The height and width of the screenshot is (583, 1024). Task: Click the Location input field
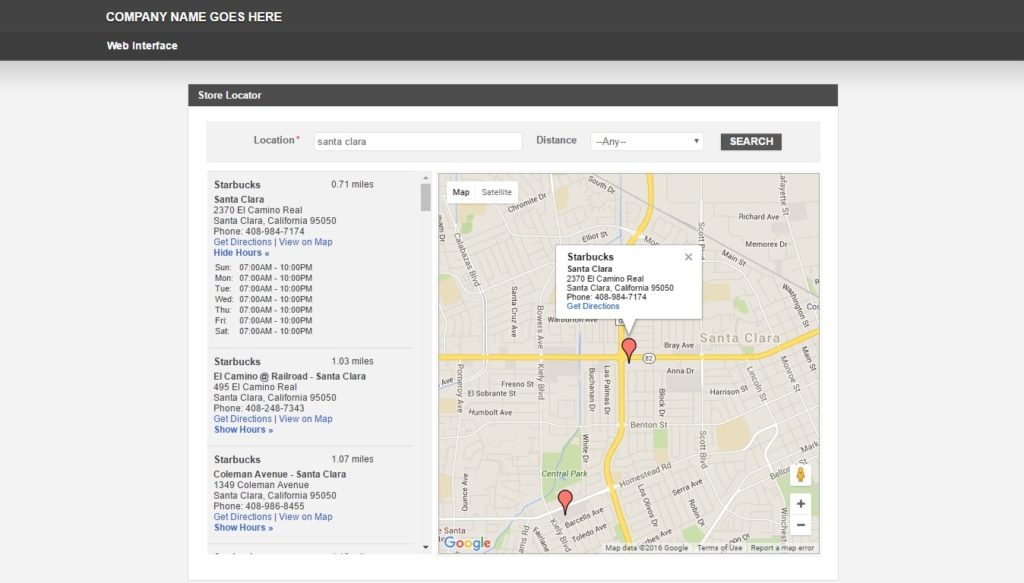(417, 142)
